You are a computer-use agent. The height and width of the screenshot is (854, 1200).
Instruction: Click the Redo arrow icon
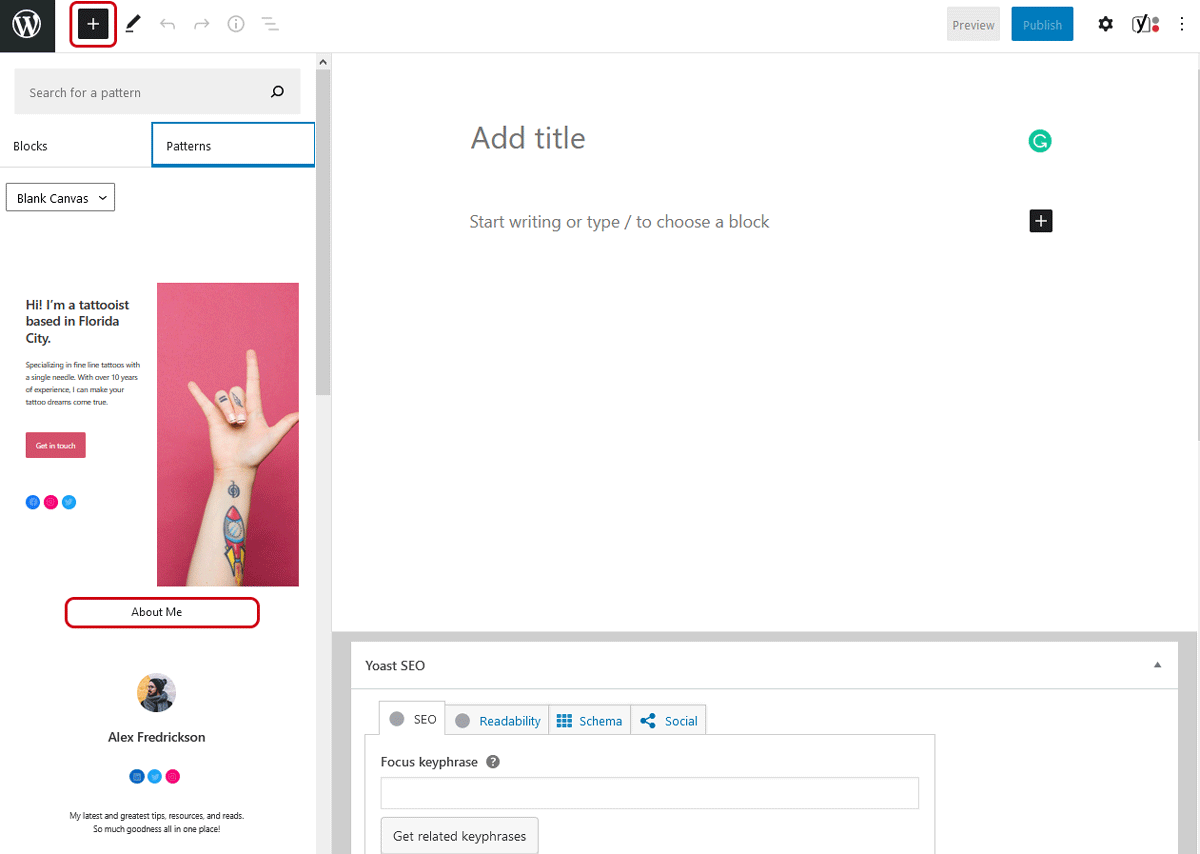pyautogui.click(x=201, y=25)
